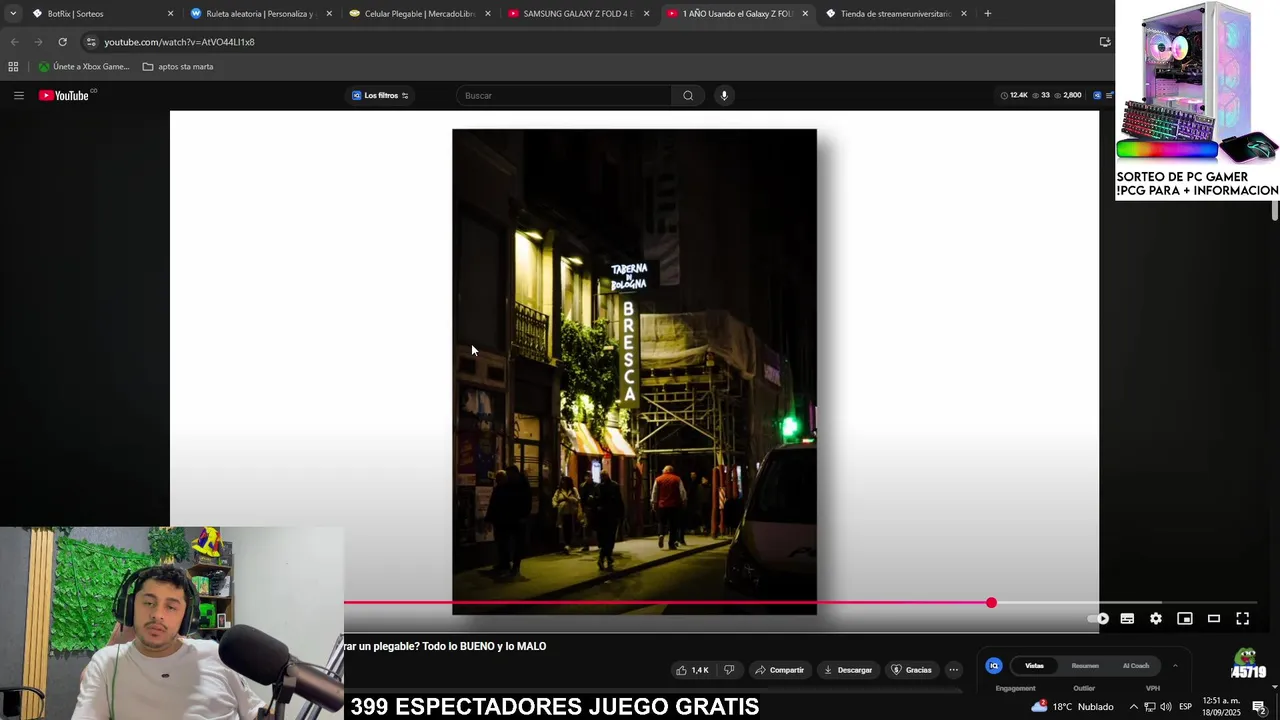Open taskbar clock and date
Screen dimensions: 1280x720
(1221, 707)
